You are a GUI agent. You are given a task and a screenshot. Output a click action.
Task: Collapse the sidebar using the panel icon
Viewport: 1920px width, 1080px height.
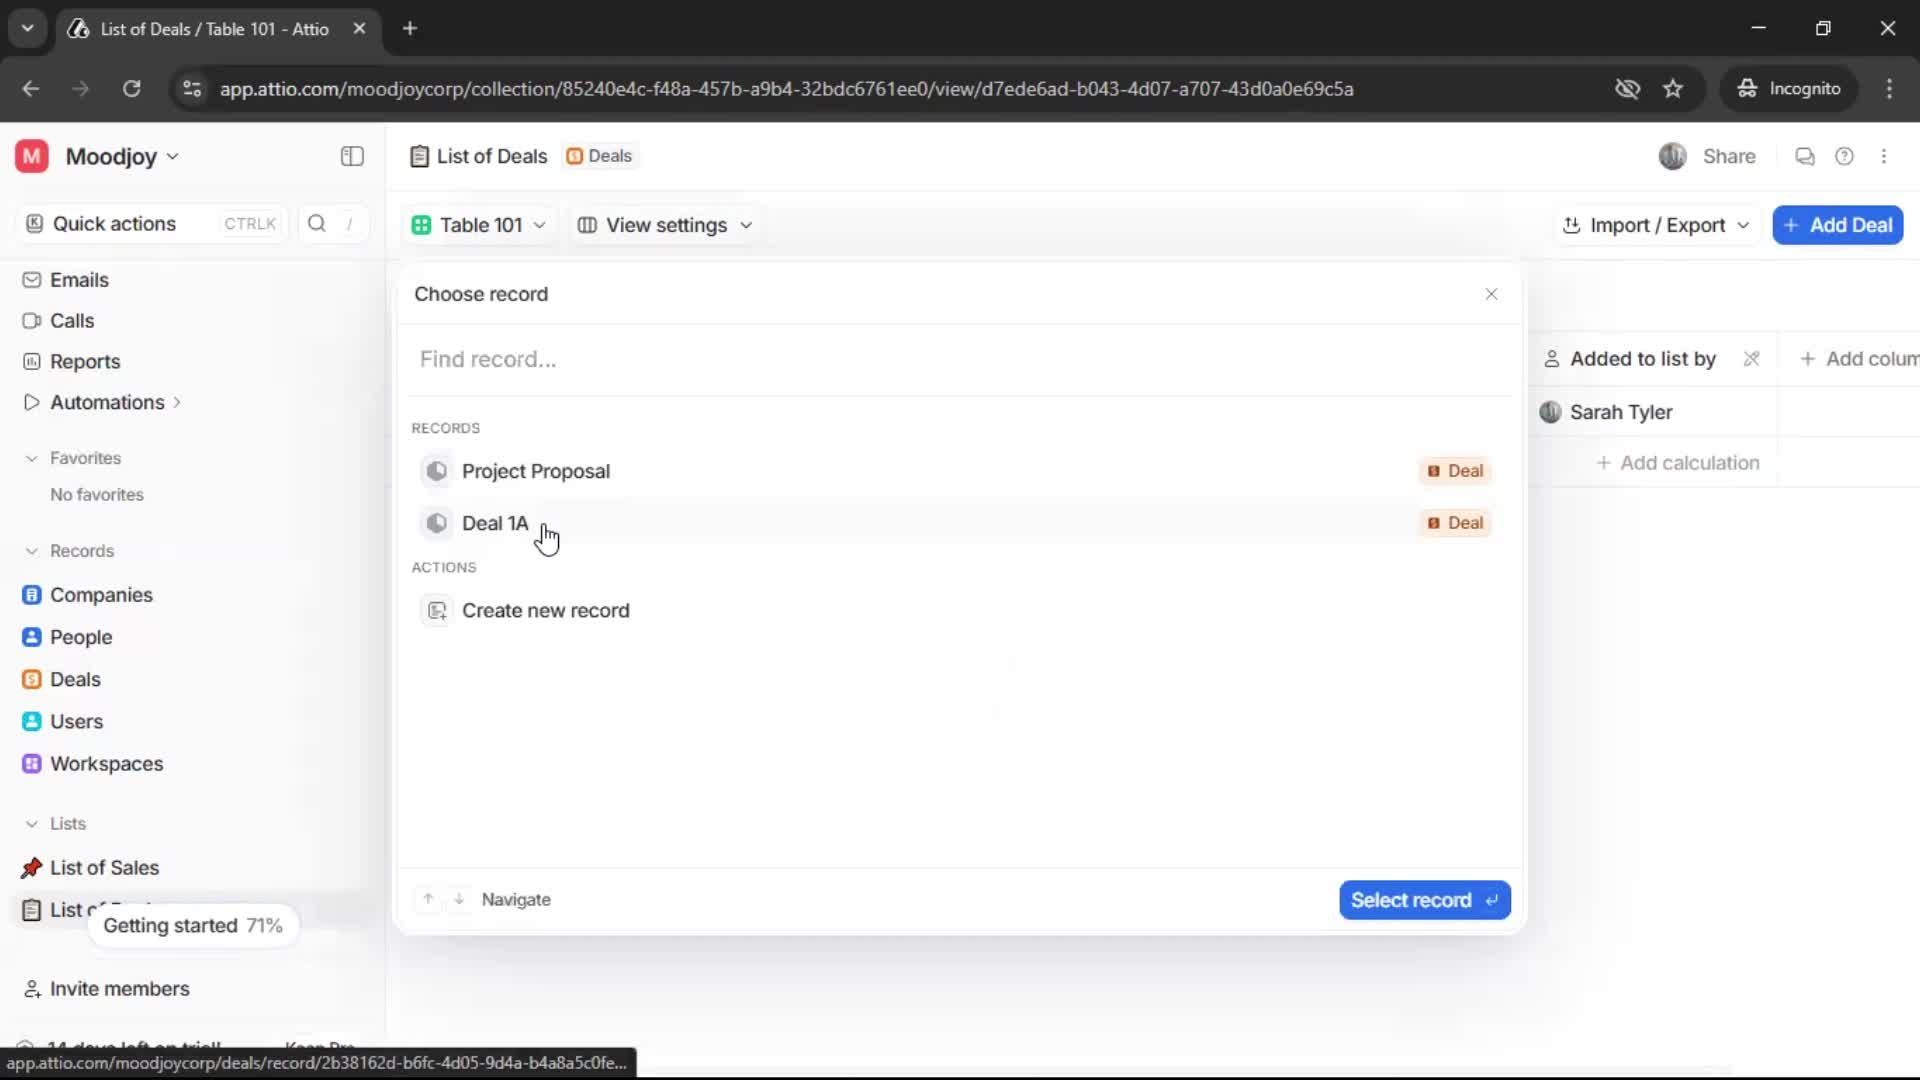[351, 156]
